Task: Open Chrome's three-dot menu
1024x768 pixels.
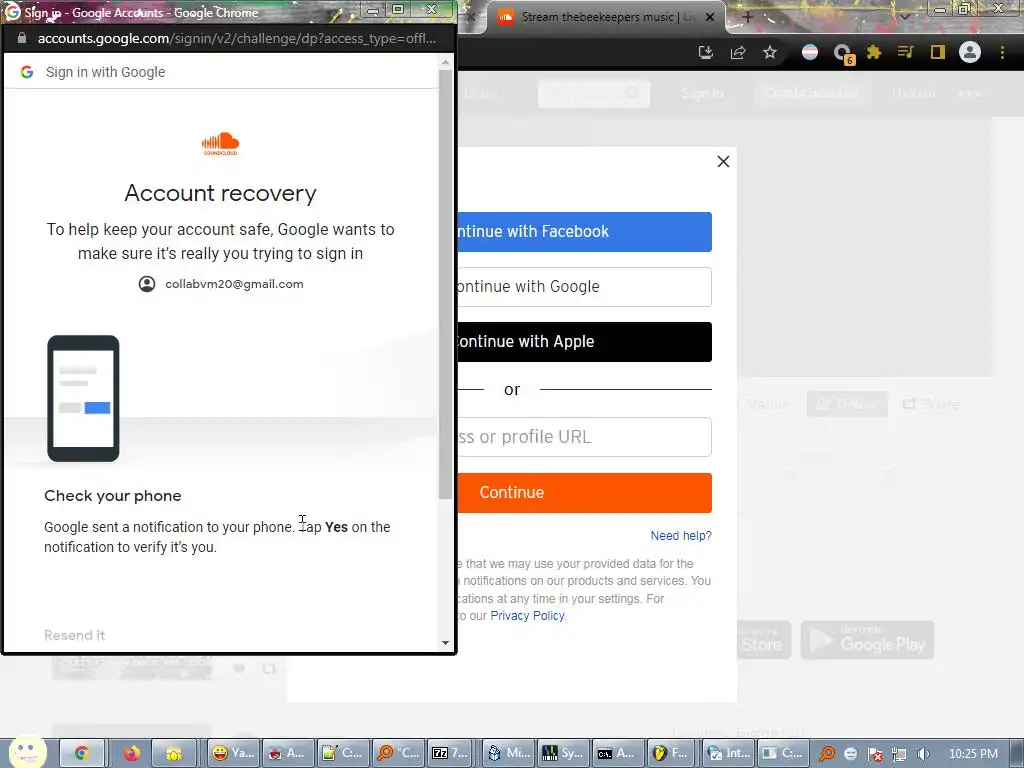Action: coord(1002,52)
